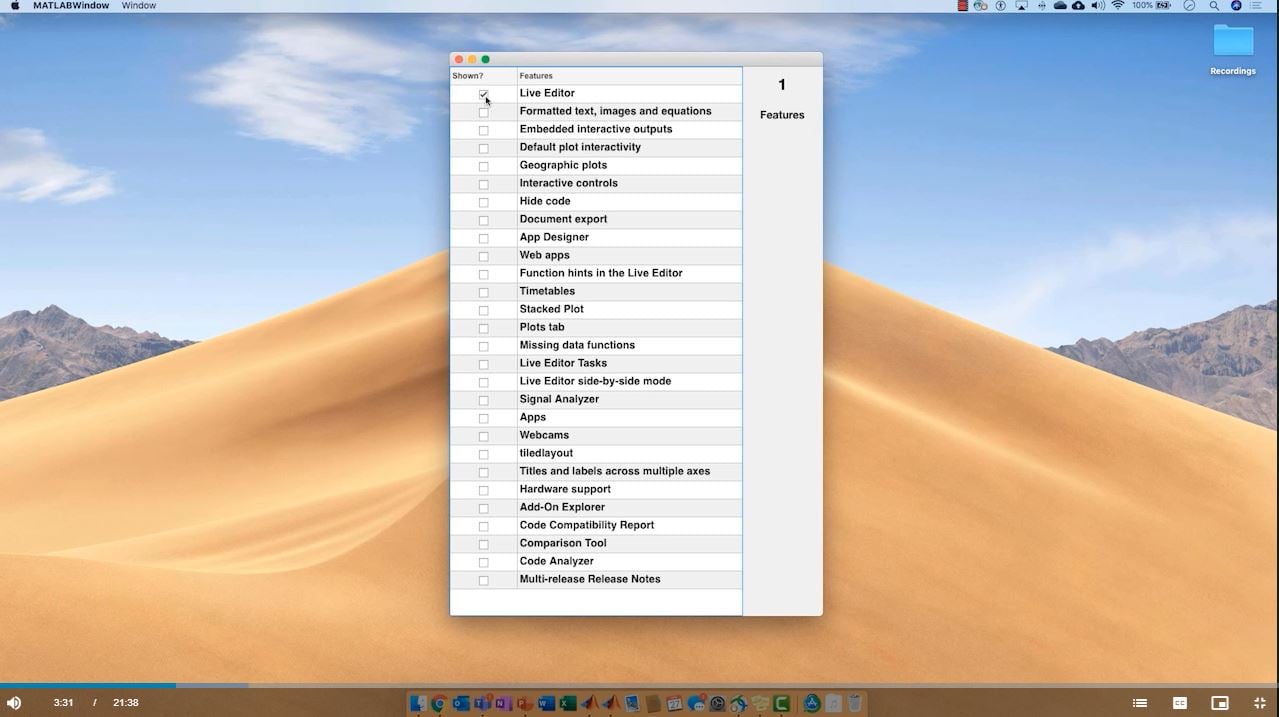Tick the Multi-release Release Notes checkbox
The image size is (1279, 717).
[x=483, y=580]
